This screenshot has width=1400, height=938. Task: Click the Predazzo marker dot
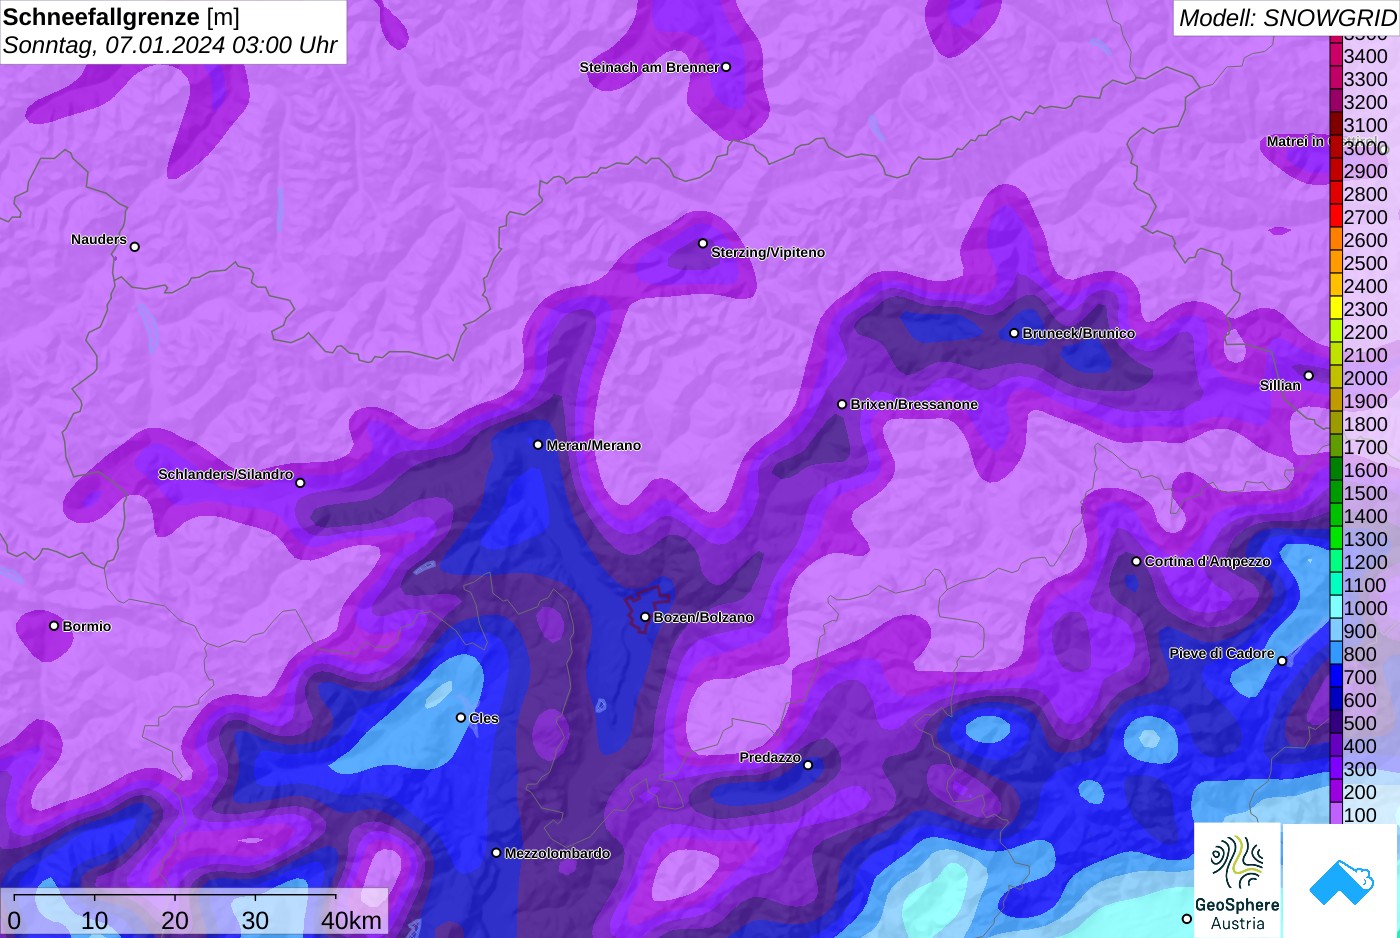808,765
